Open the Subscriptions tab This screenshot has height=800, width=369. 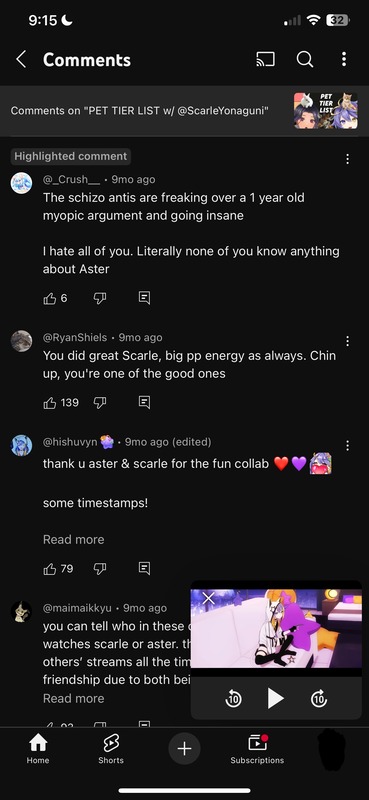click(x=257, y=749)
